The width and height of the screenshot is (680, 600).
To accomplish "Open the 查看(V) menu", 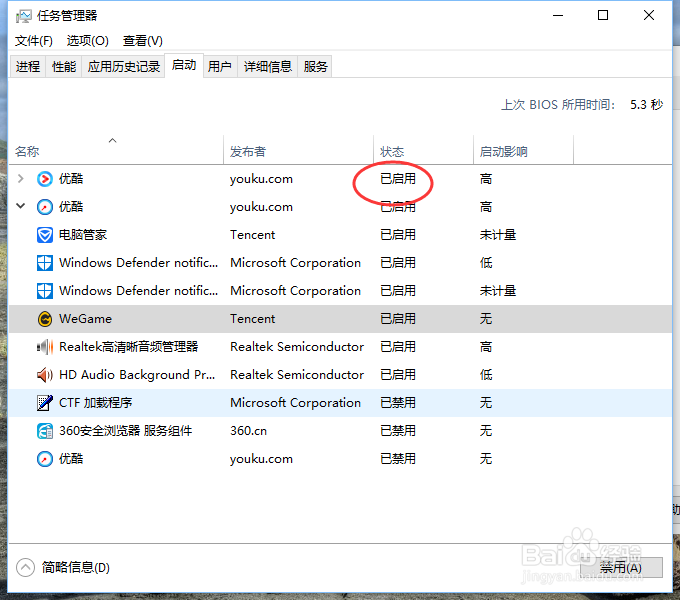I will coord(143,41).
